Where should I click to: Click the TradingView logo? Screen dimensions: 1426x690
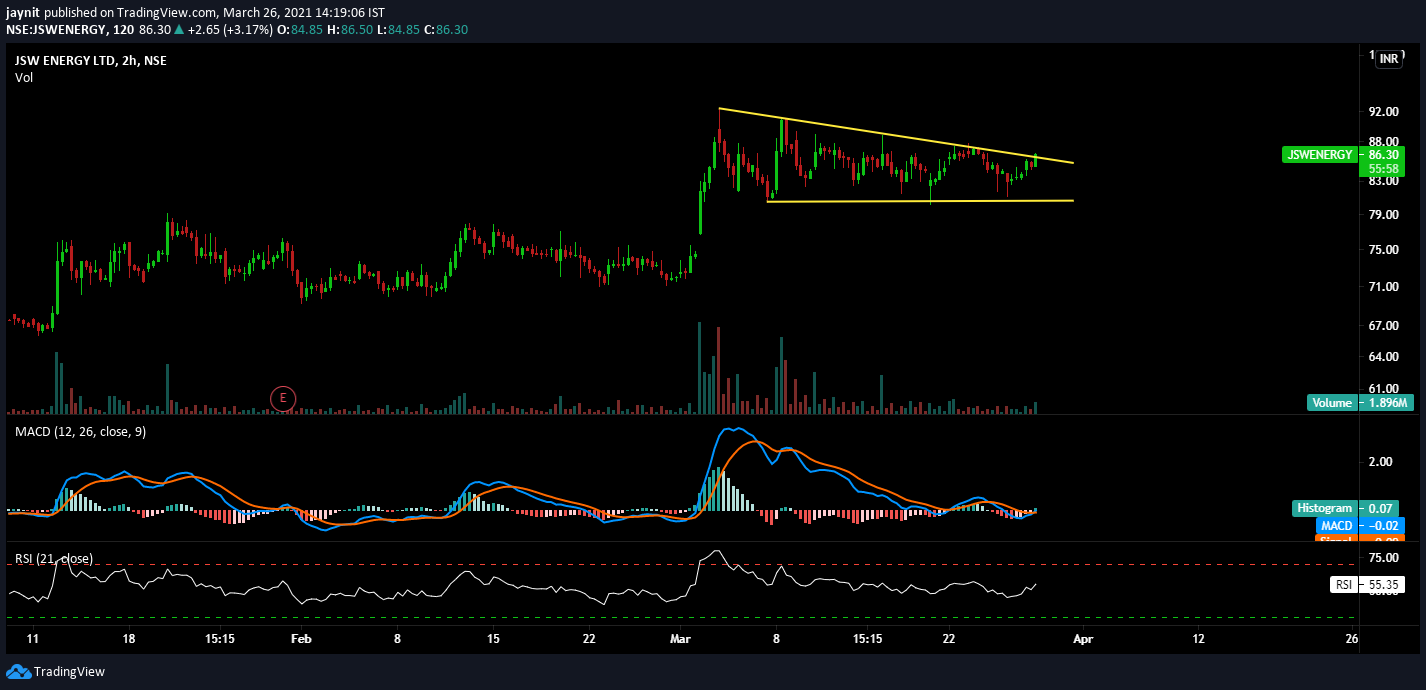pyautogui.click(x=56, y=671)
